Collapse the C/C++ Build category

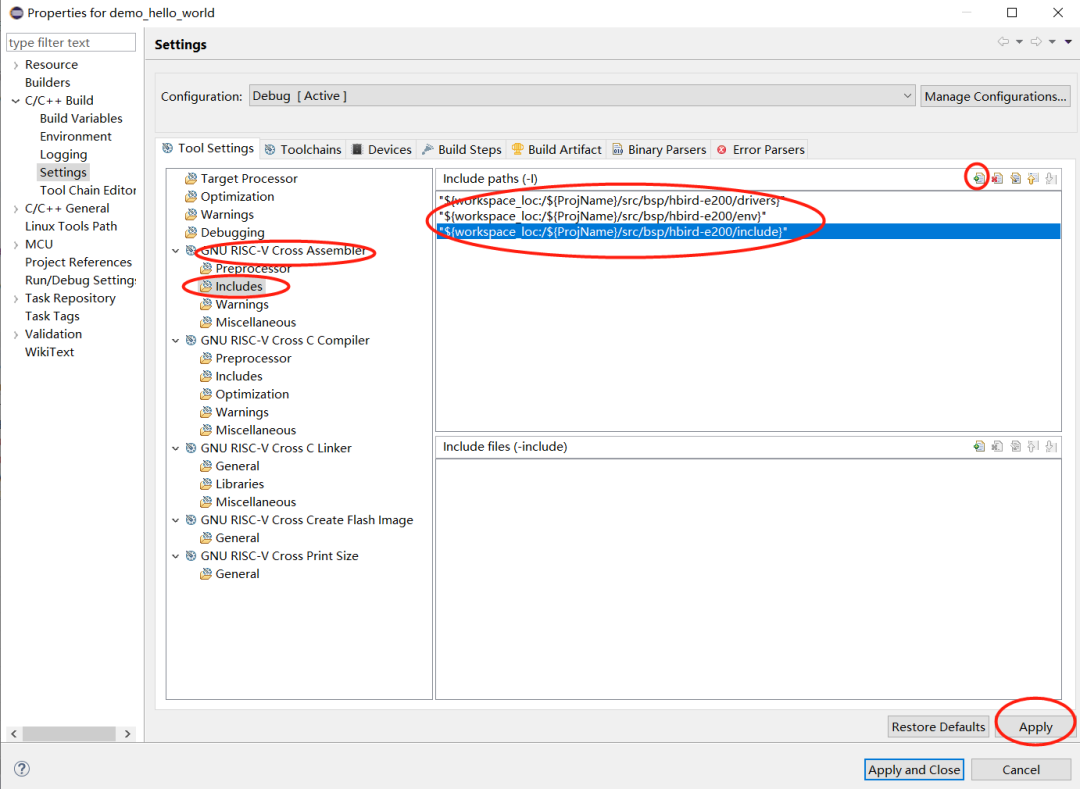16,101
